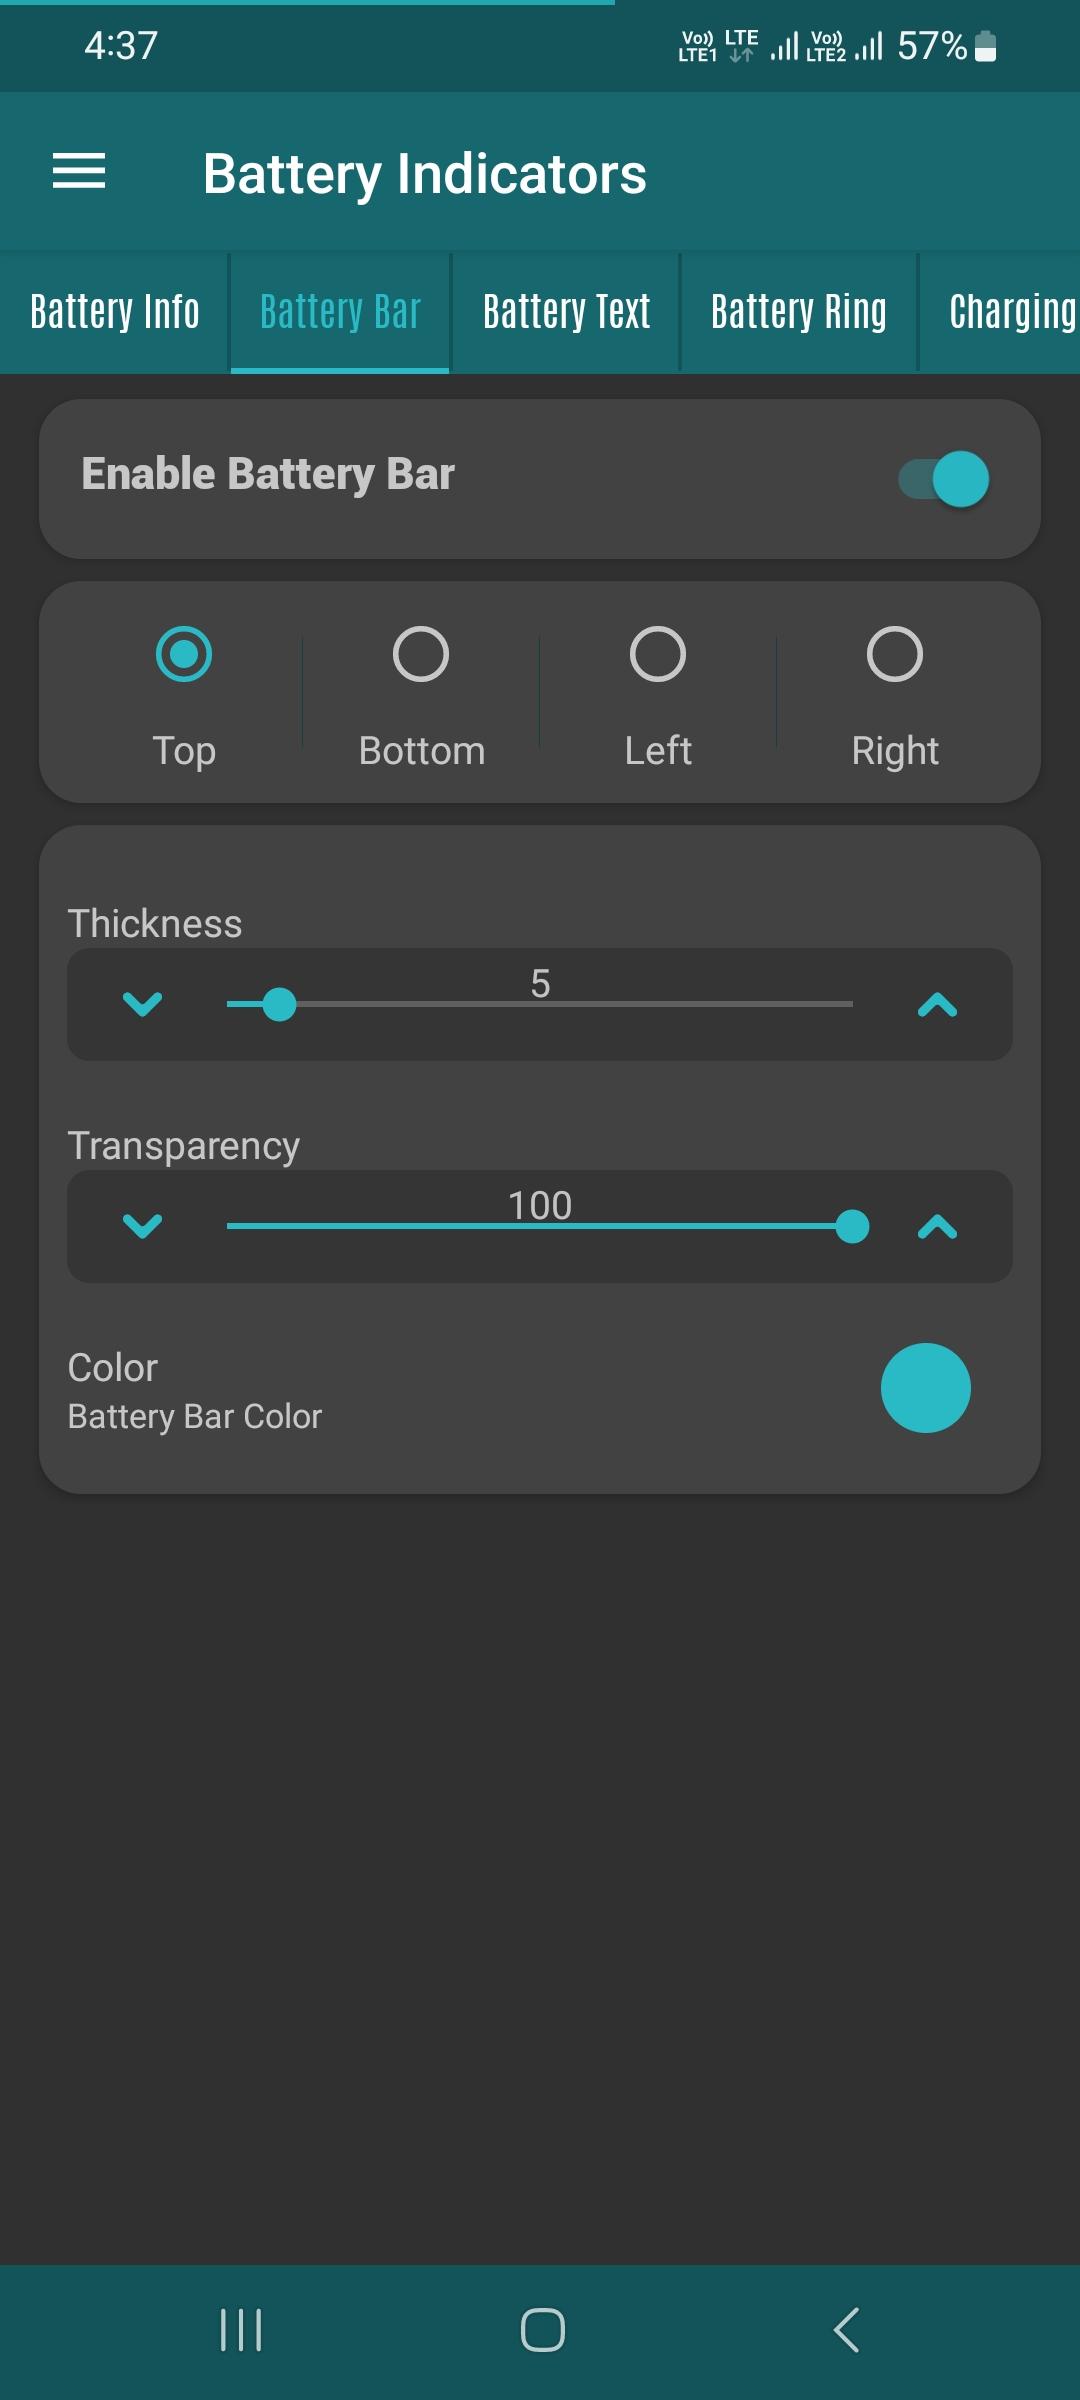Viewport: 1080px width, 2400px height.
Task: Select the Top position radio button
Action: click(184, 654)
